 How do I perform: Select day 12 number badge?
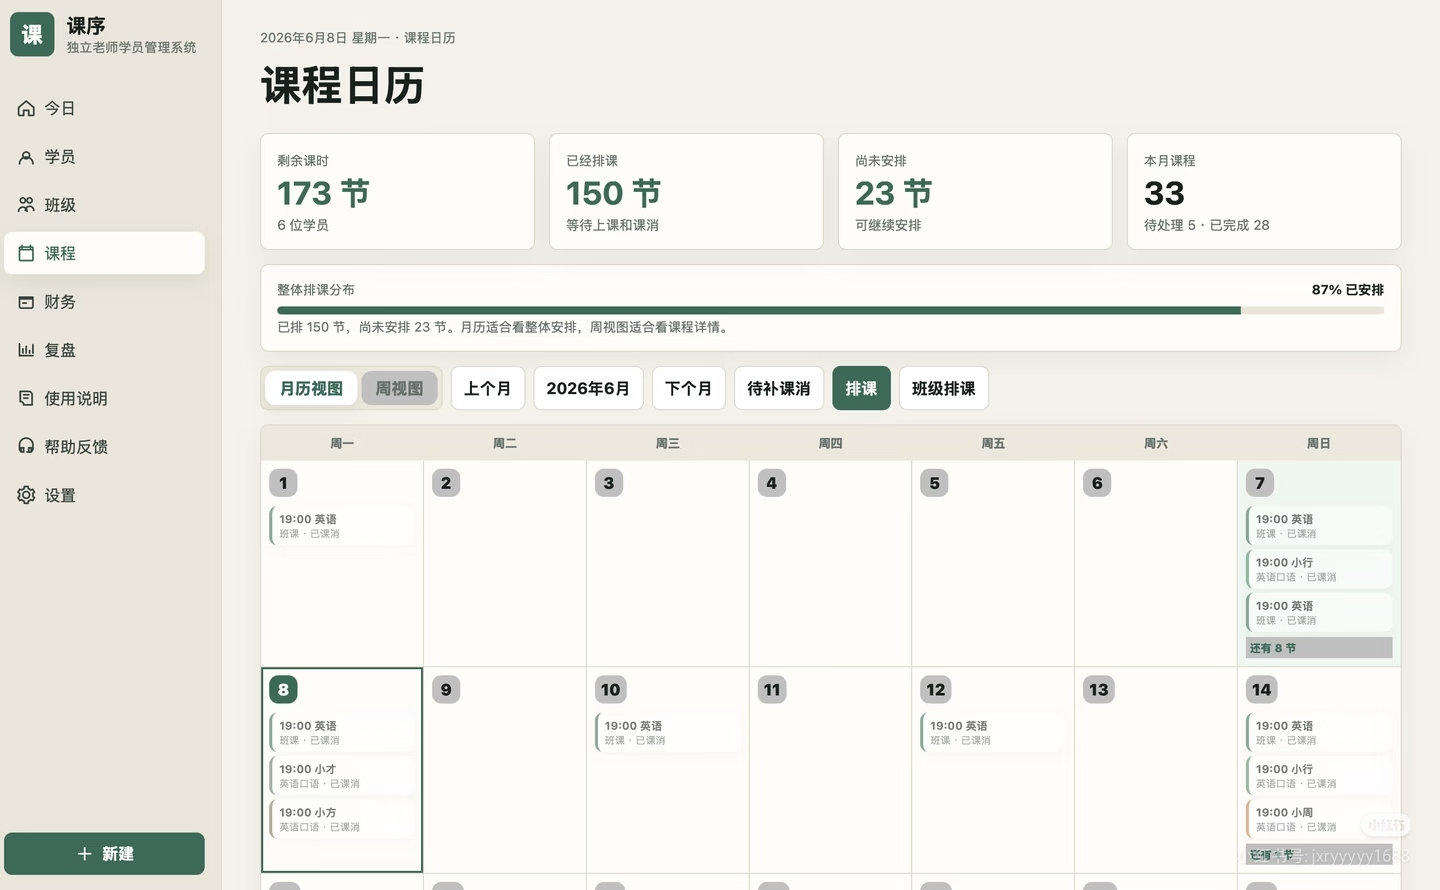[x=936, y=690]
